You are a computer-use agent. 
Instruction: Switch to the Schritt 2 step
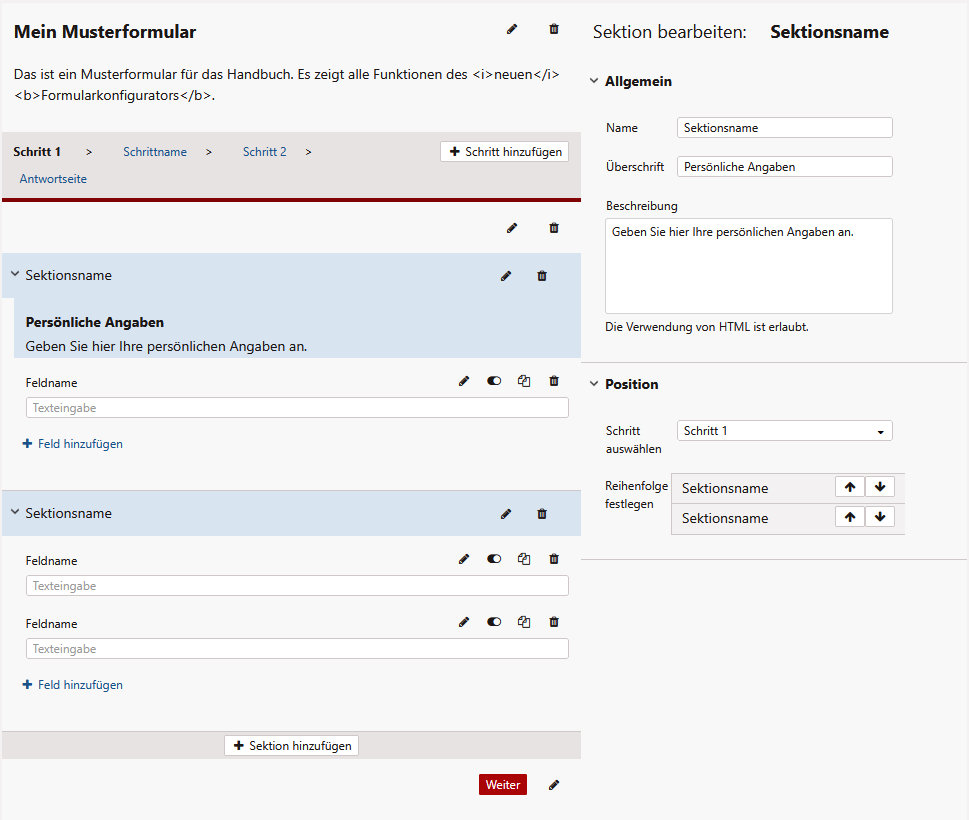(264, 152)
